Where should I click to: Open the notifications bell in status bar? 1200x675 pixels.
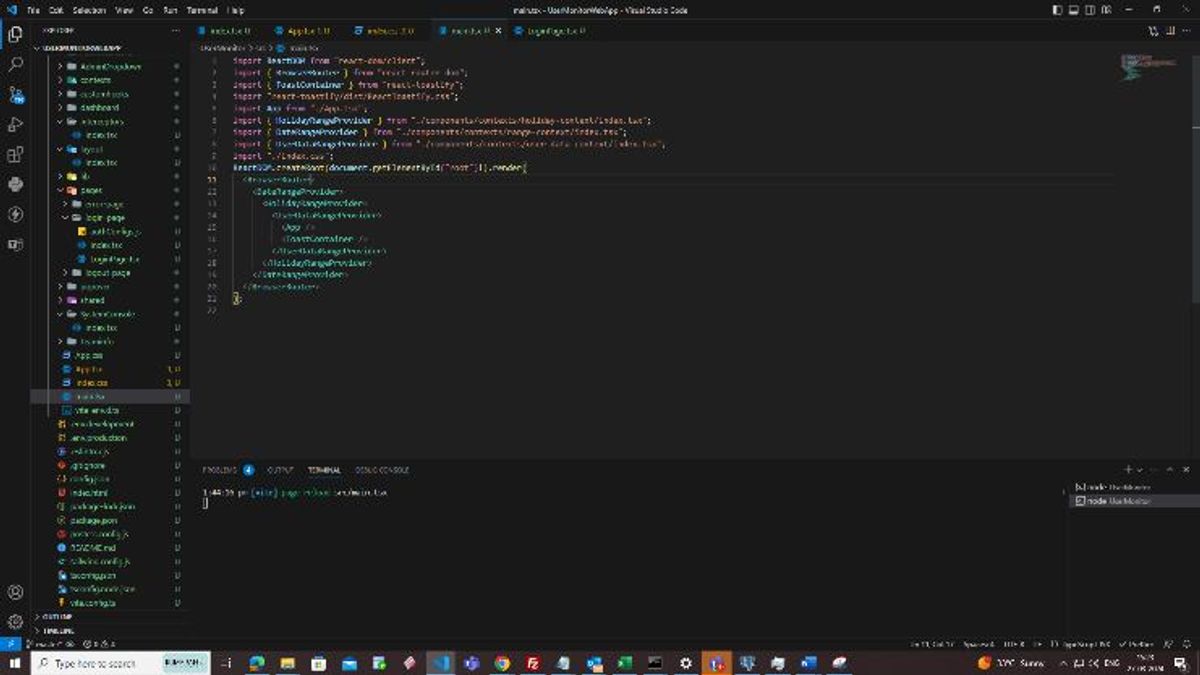coord(1185,644)
